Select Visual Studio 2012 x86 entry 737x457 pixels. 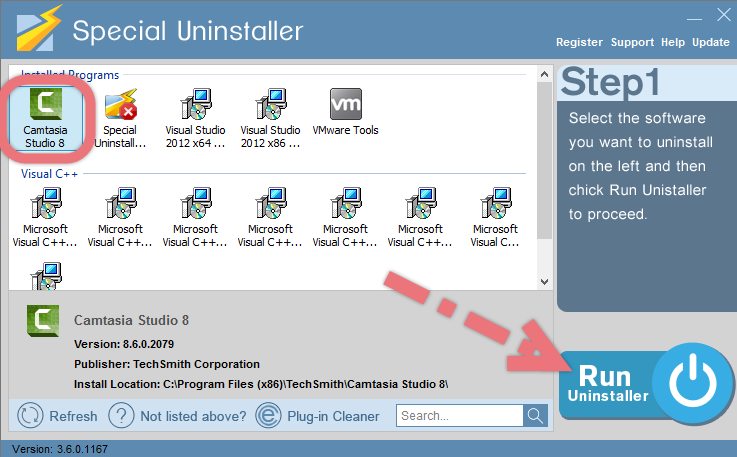[270, 118]
